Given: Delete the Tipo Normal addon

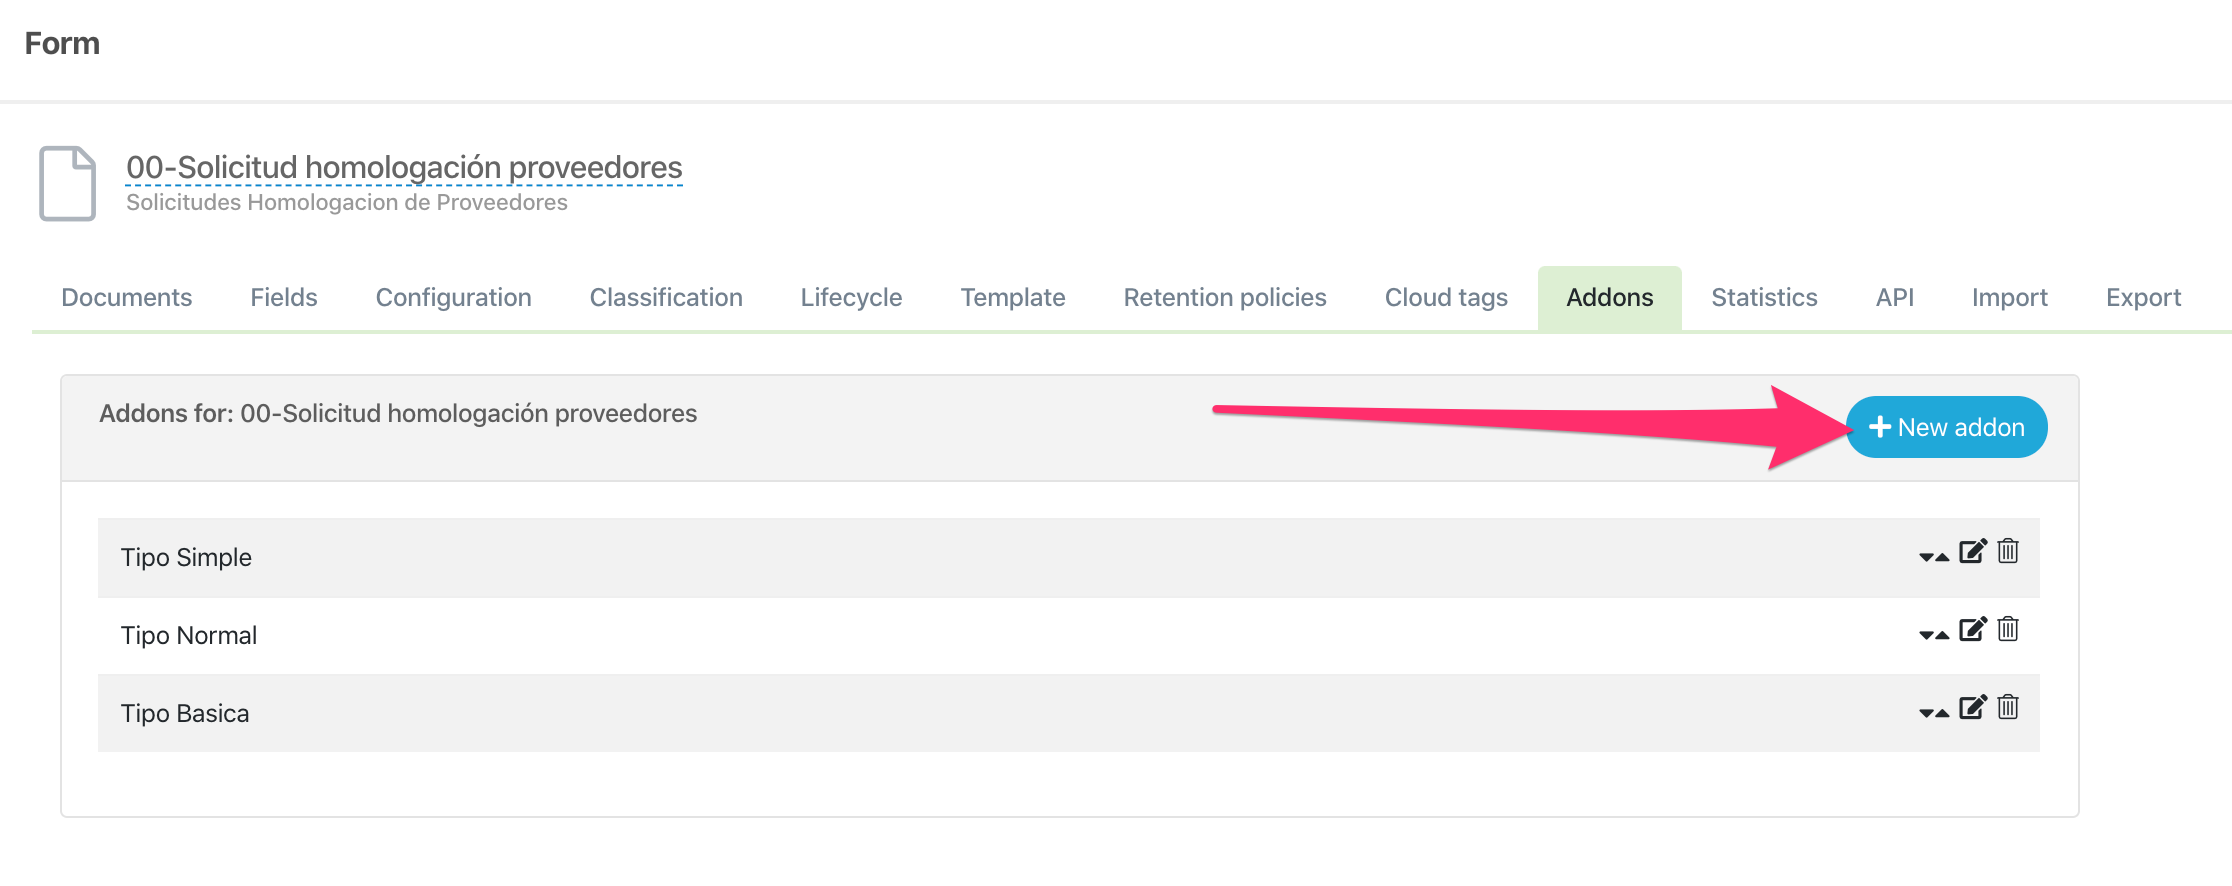Looking at the screenshot, I should [x=2008, y=629].
